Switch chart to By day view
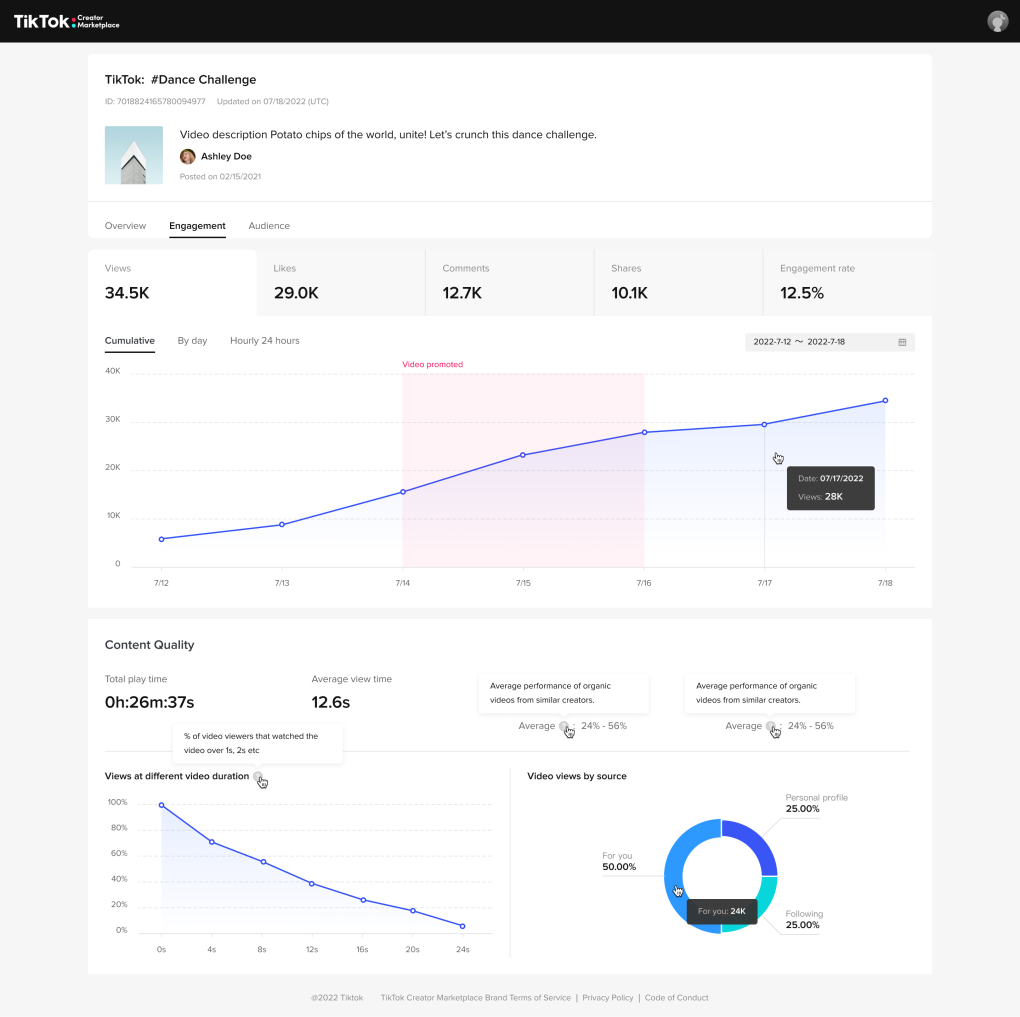The image size is (1020, 1017). click(192, 341)
